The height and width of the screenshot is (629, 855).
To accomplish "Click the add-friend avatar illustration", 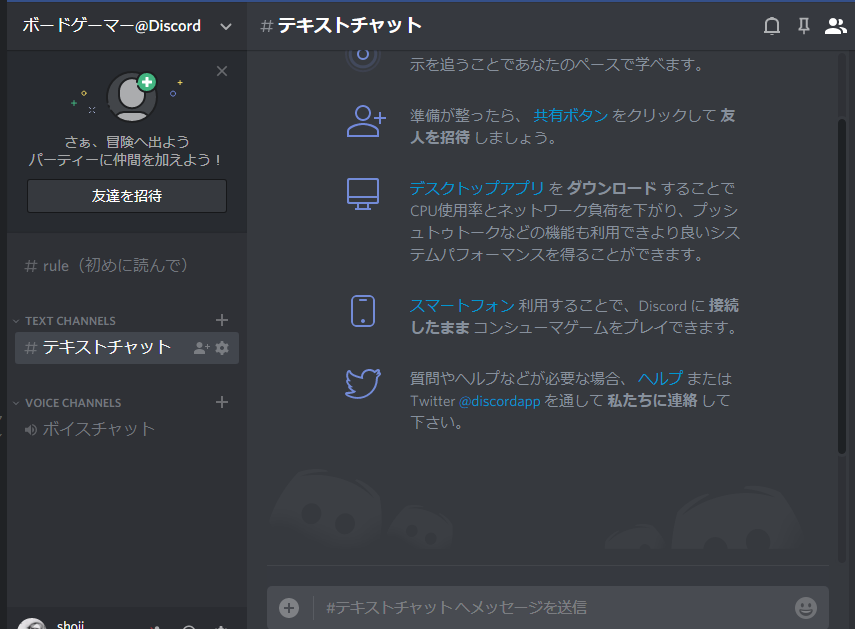I will (x=133, y=97).
